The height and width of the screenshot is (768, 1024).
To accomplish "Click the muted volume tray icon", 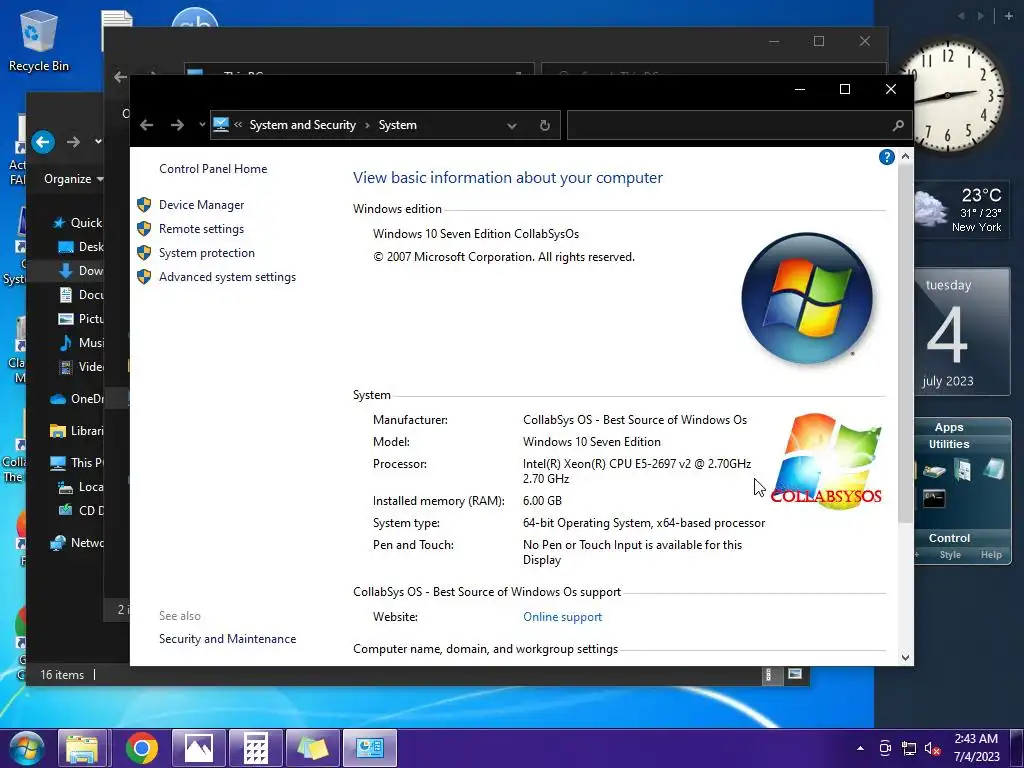I will tap(933, 748).
